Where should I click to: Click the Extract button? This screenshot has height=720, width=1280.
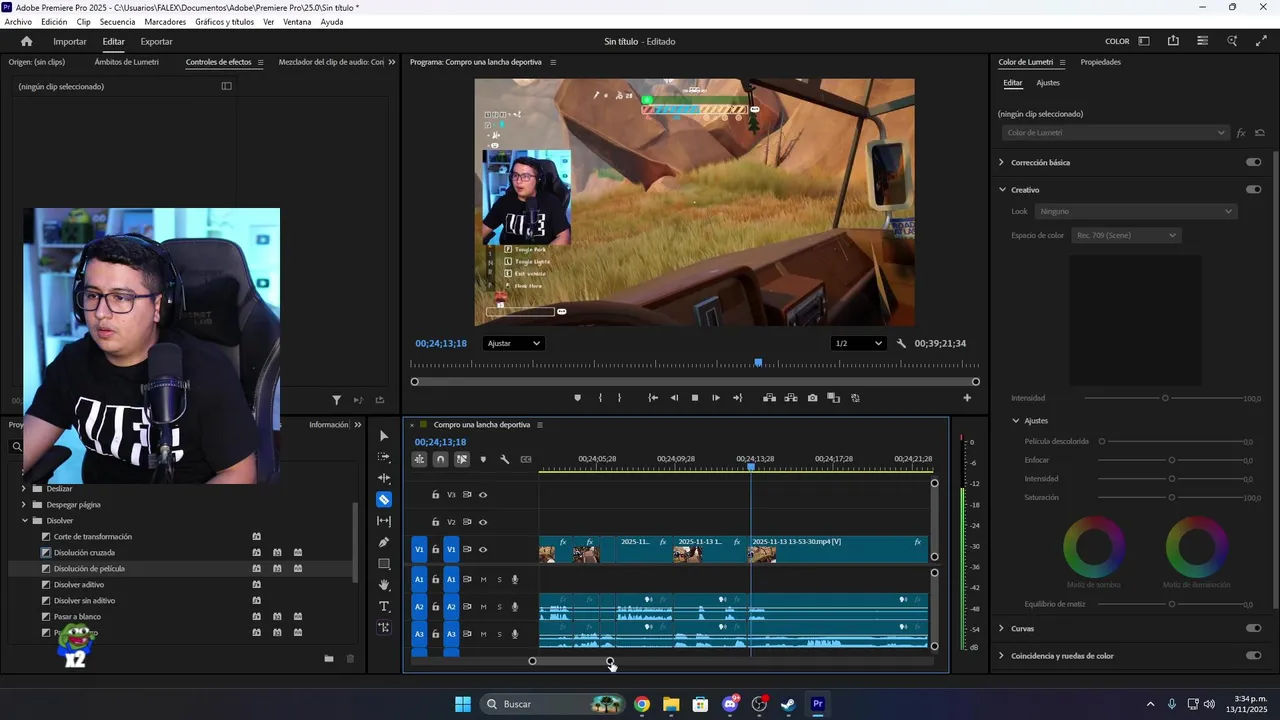pos(791,398)
